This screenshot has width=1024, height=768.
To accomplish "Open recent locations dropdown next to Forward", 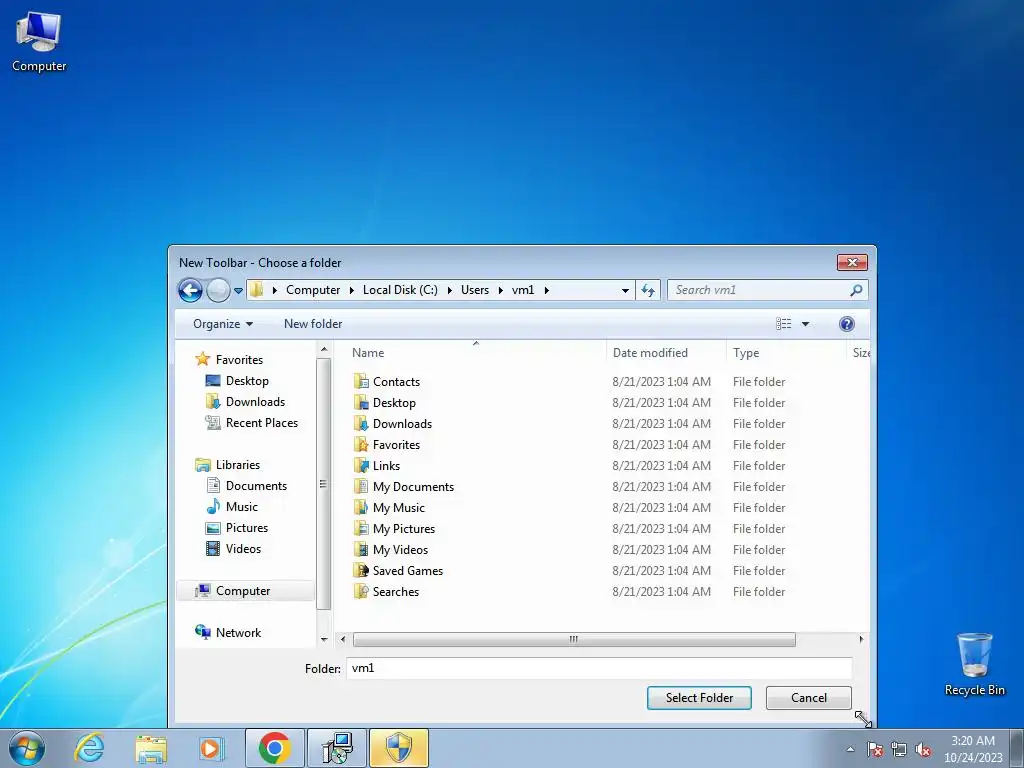I will (238, 291).
